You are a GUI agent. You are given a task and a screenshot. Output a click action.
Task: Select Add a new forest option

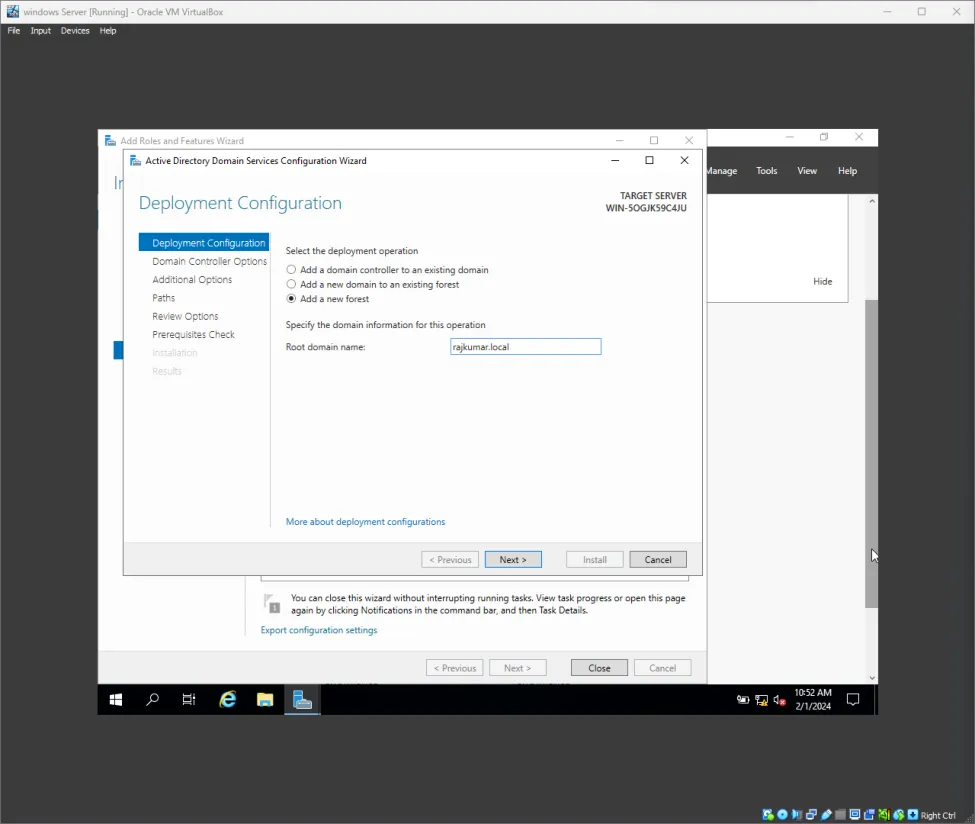[x=328, y=299]
